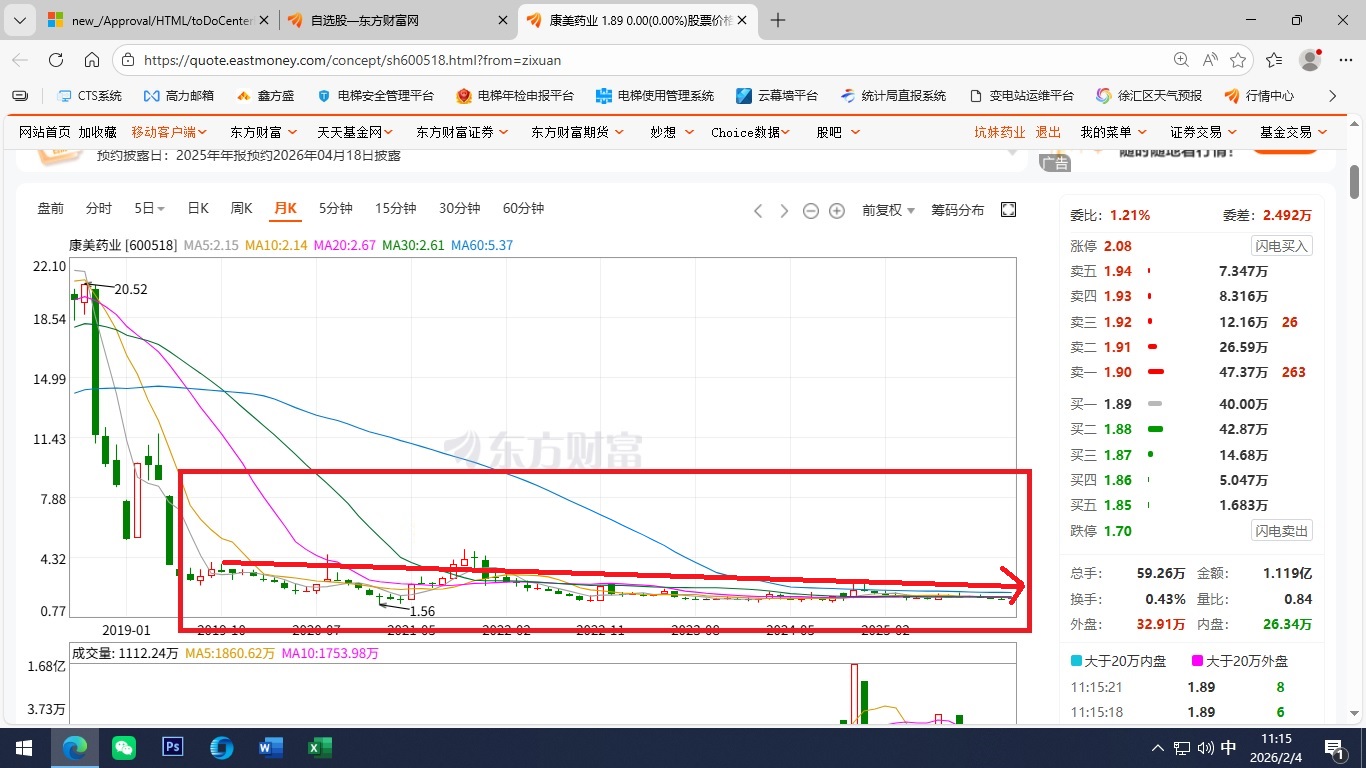Screen dimensions: 1366x768
Task: Expand the 我的菜单 dropdown
Action: 1112,132
